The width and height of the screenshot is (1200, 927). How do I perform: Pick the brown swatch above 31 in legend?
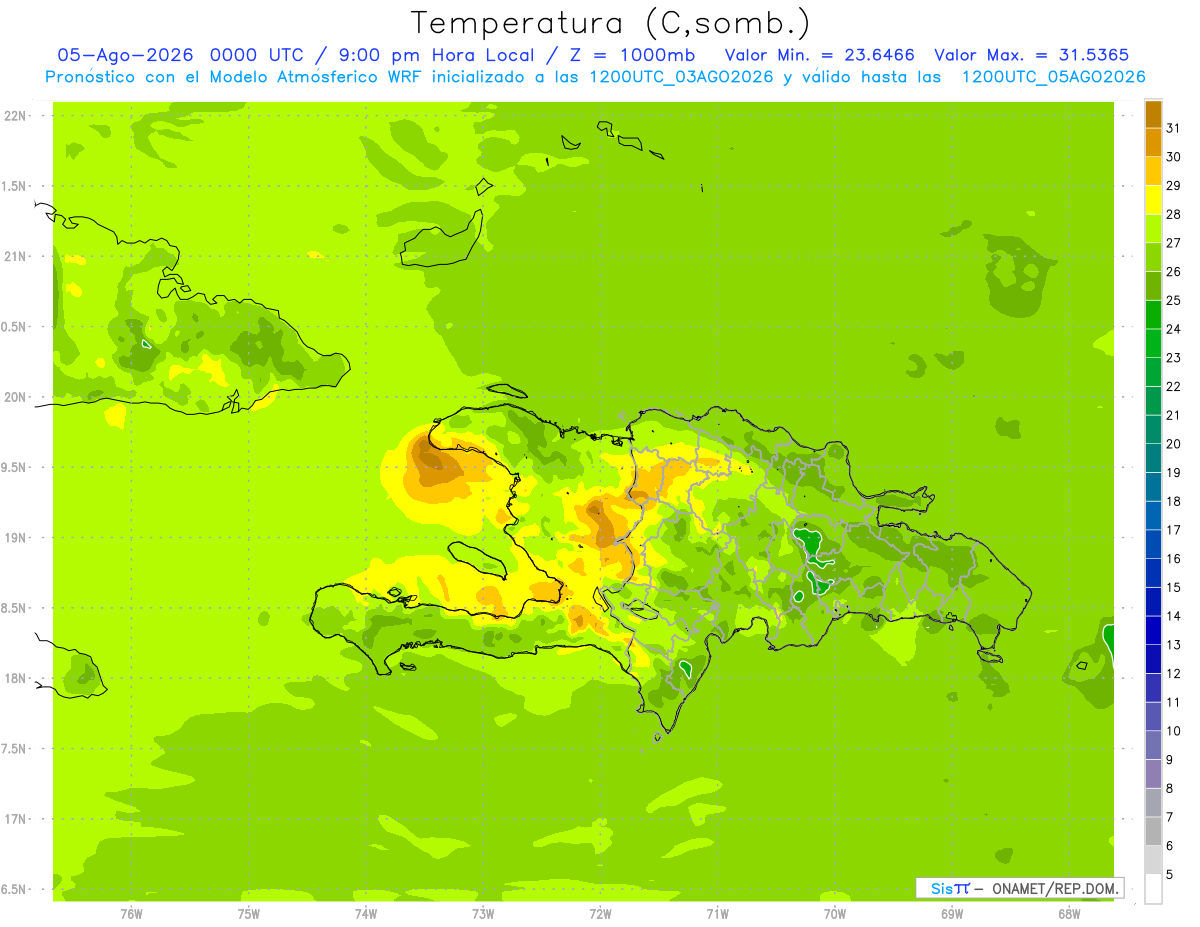(1153, 114)
